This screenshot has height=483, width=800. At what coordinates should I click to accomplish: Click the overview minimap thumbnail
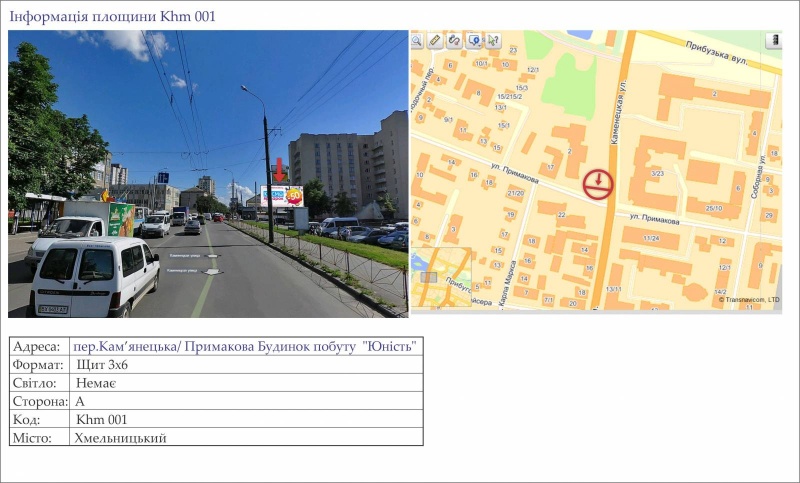click(x=440, y=277)
